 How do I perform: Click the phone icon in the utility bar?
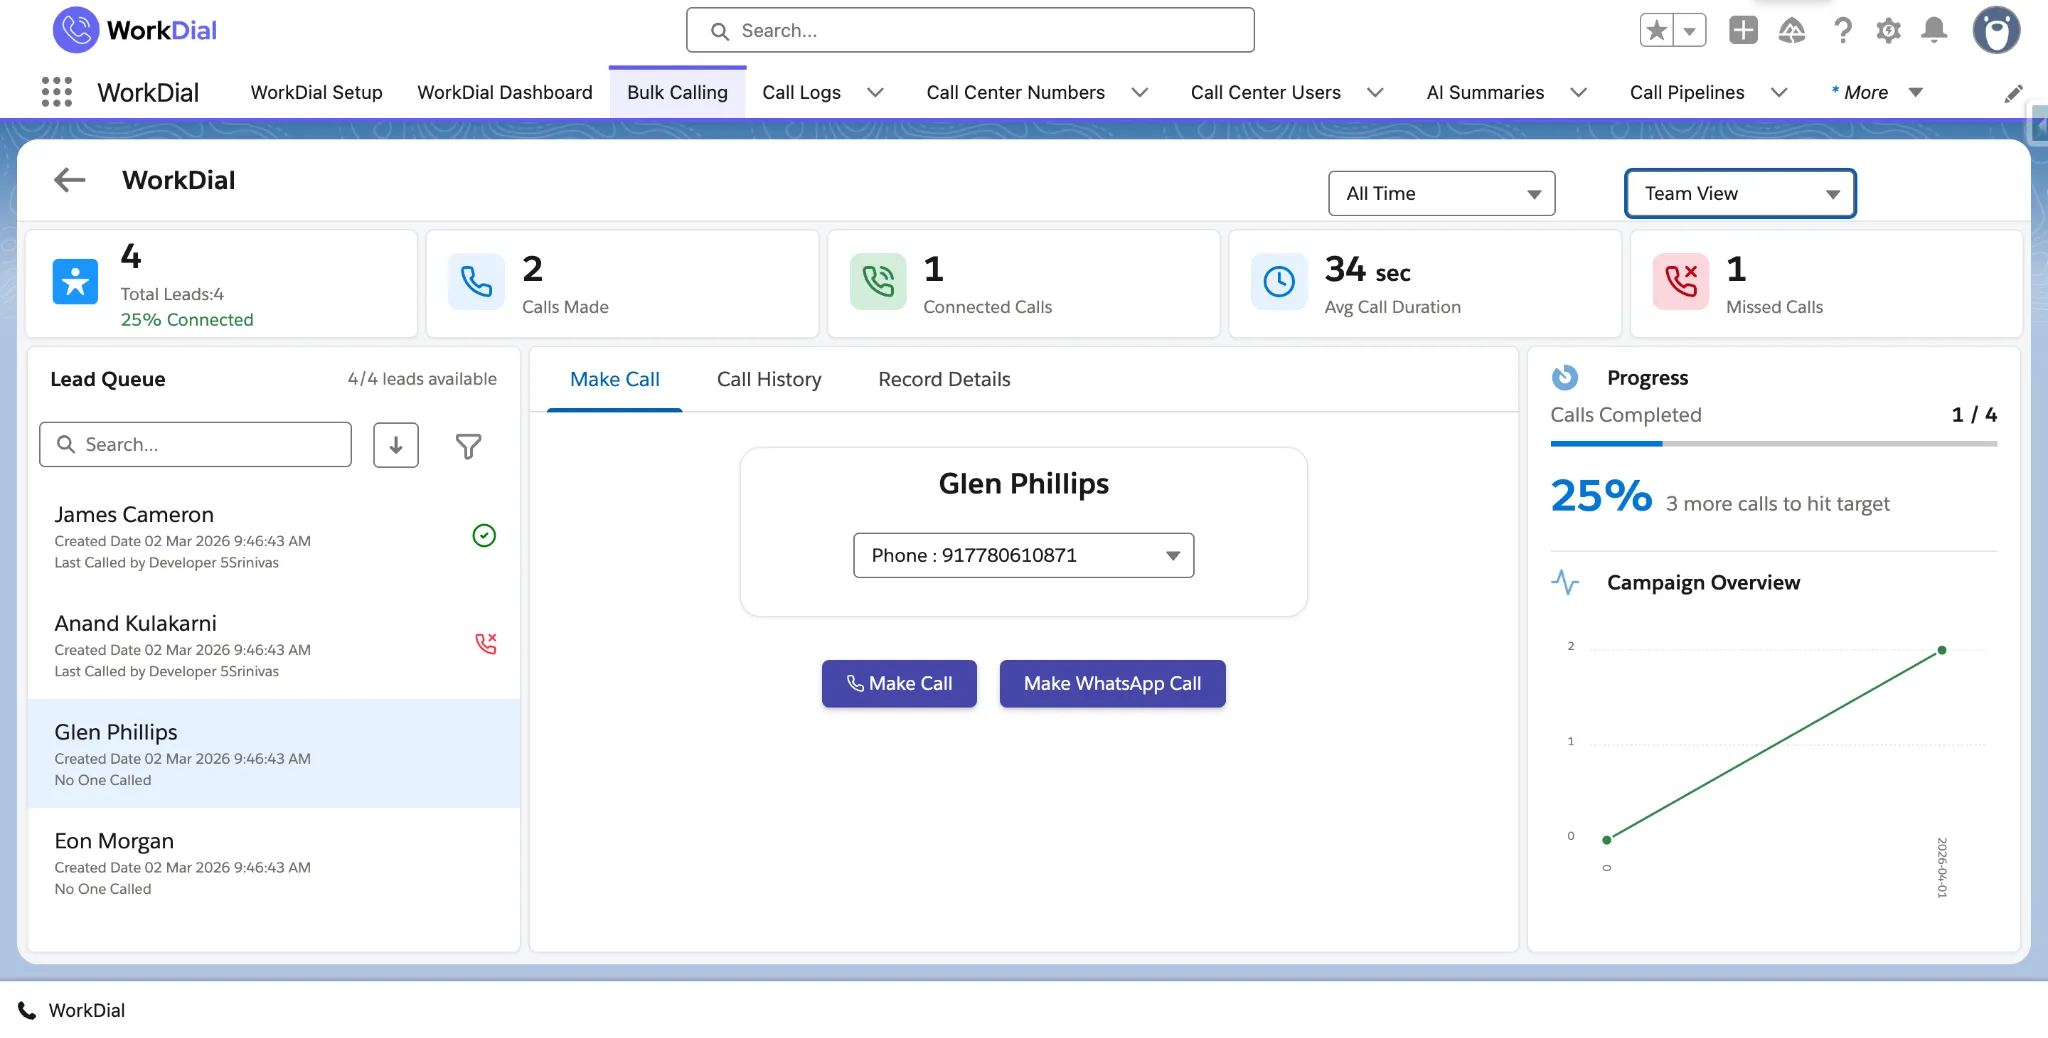(x=27, y=1010)
